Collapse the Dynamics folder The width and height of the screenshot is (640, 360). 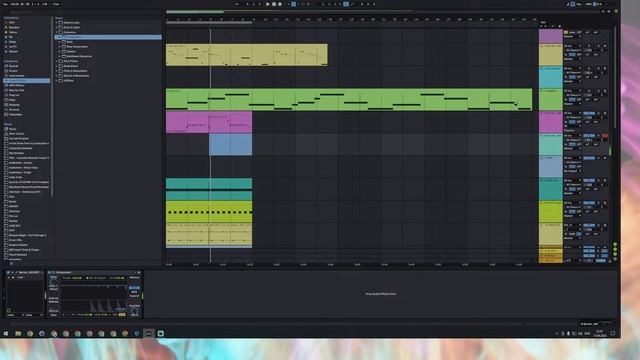tap(57, 32)
